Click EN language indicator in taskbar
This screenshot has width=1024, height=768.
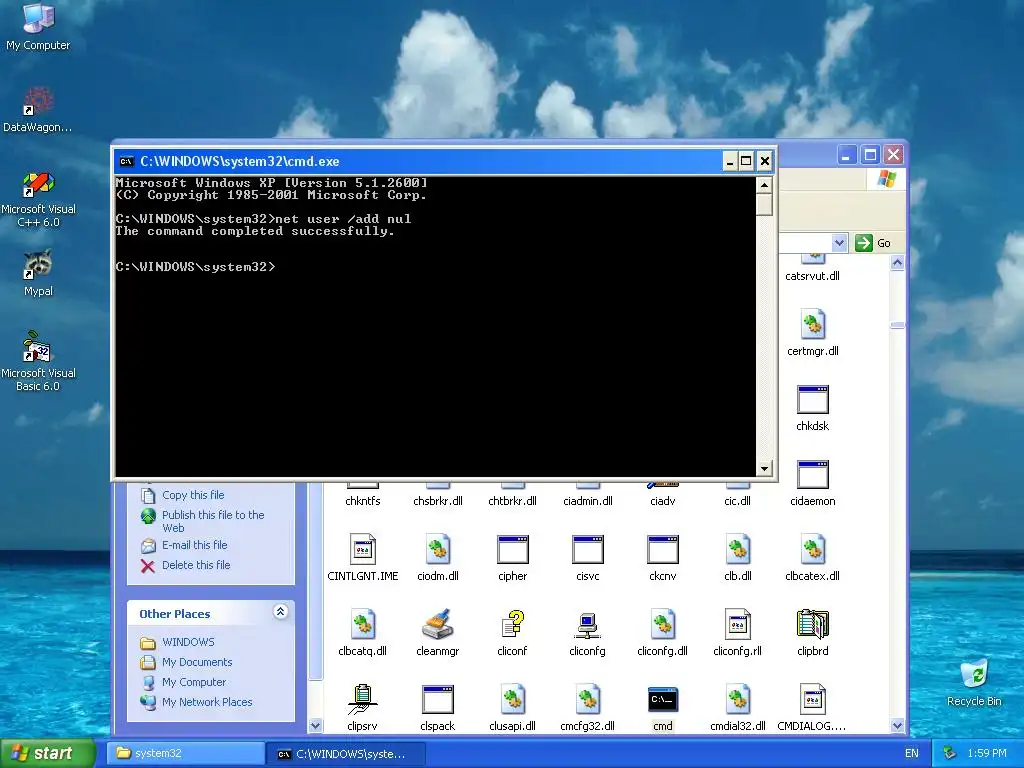tap(912, 753)
